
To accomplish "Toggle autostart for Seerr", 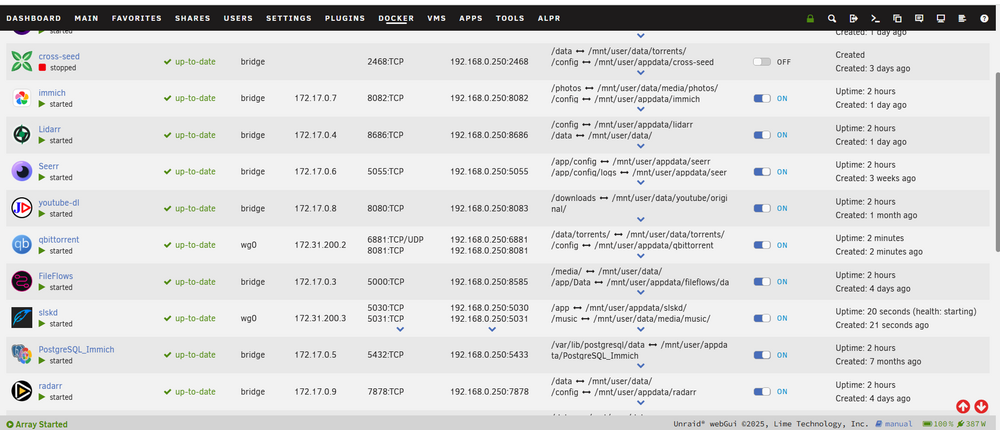I will 762,172.
